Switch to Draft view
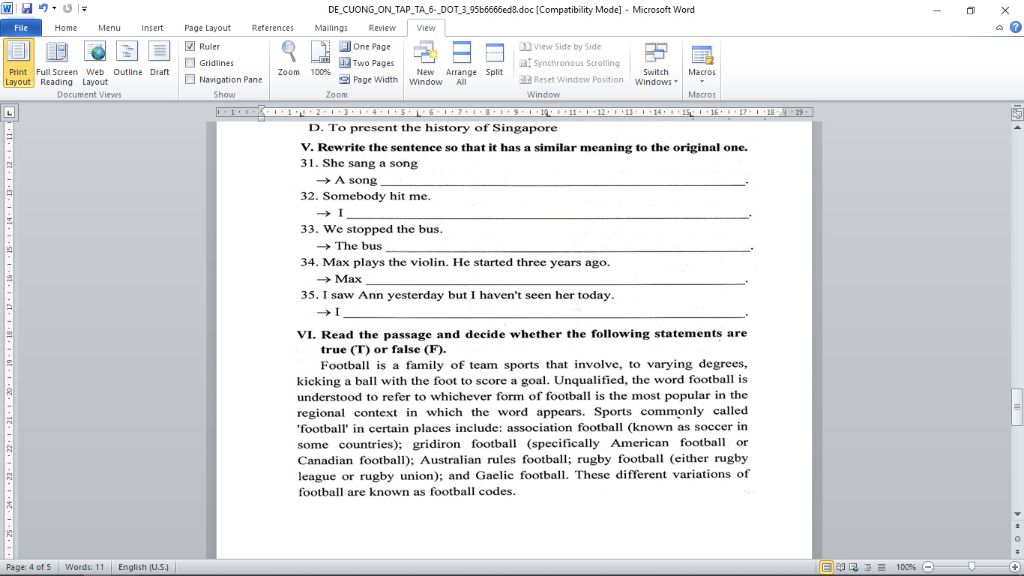Screen dimensions: 1024x576 (x=159, y=59)
